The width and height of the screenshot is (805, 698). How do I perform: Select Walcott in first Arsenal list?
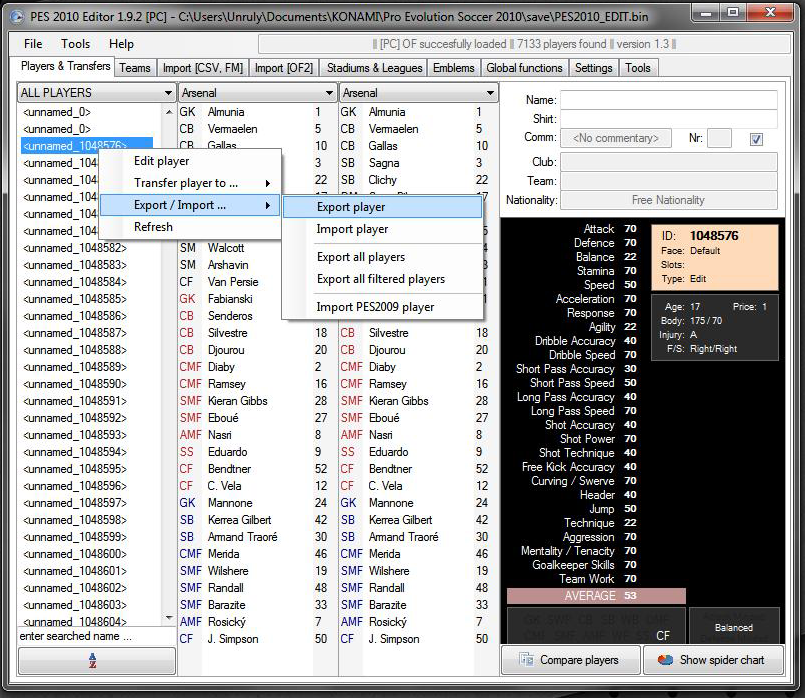tap(226, 248)
